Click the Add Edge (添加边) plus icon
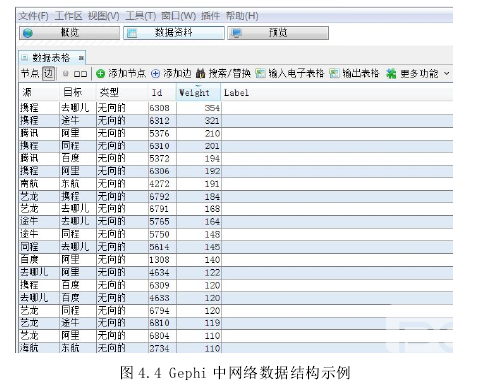 coord(155,74)
